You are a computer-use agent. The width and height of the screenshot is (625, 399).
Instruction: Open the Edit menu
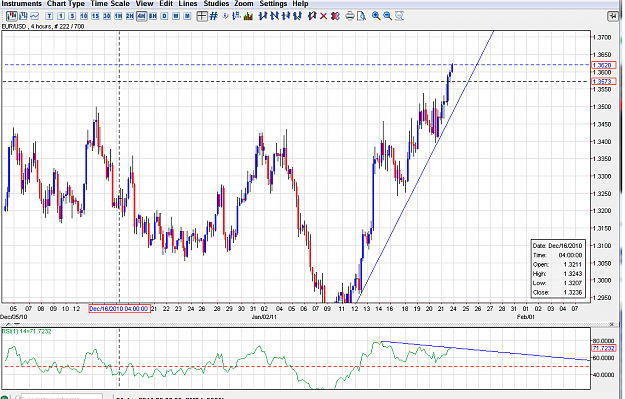tap(166, 4)
